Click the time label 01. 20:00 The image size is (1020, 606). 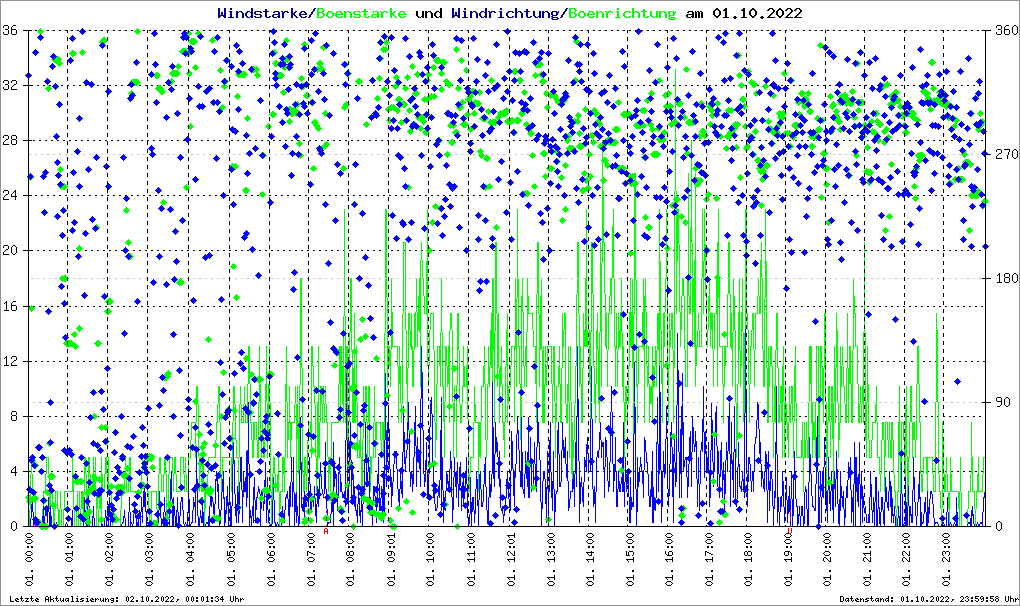pos(827,560)
